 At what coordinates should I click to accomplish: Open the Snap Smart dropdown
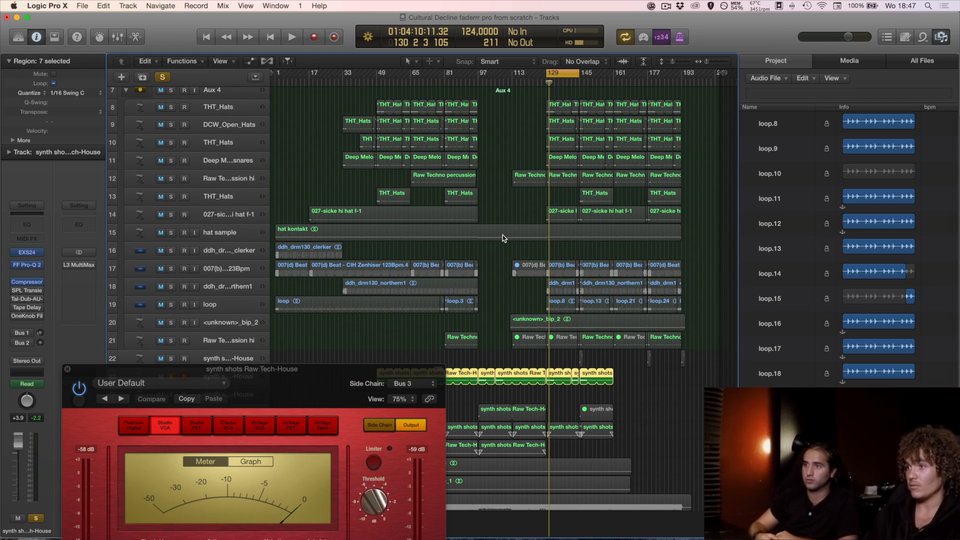click(508, 62)
